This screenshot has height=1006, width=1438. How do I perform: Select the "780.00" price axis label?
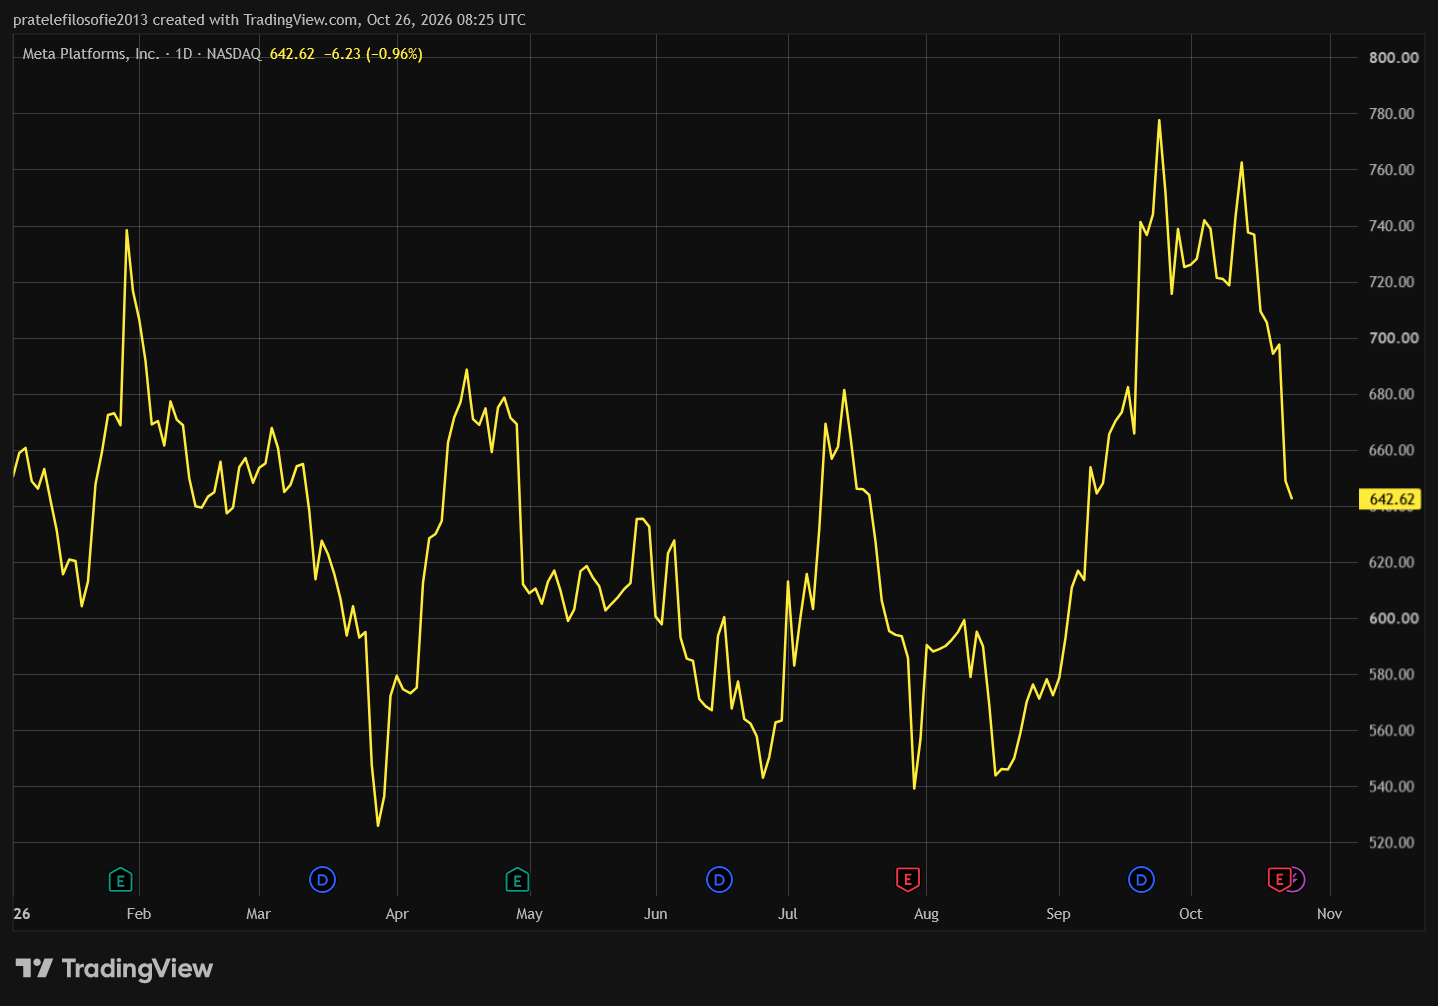click(x=1393, y=114)
